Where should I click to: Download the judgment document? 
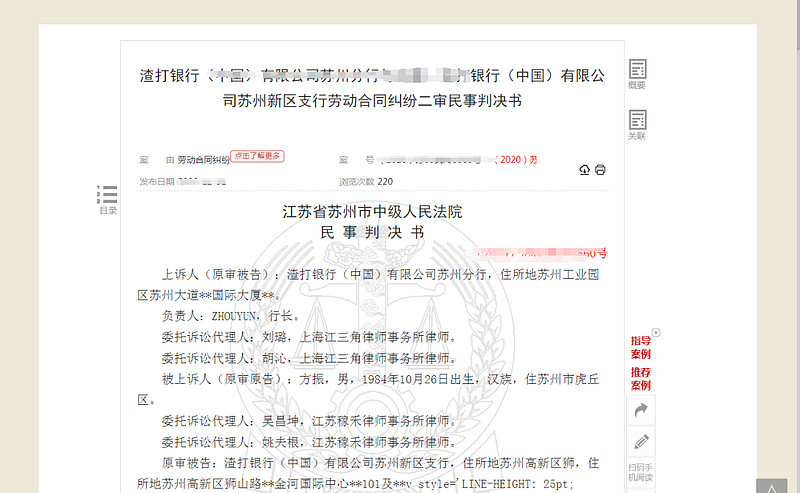(x=585, y=169)
